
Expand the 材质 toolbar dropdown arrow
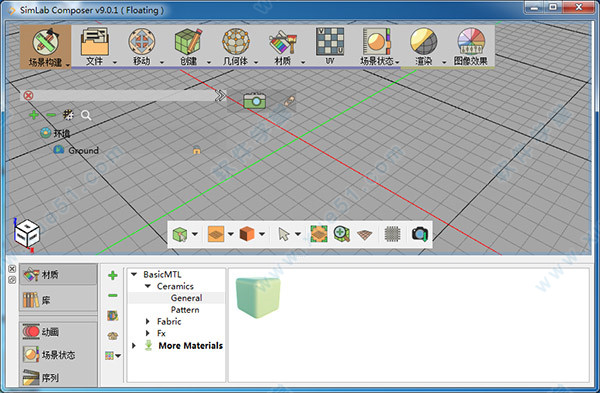[303, 62]
